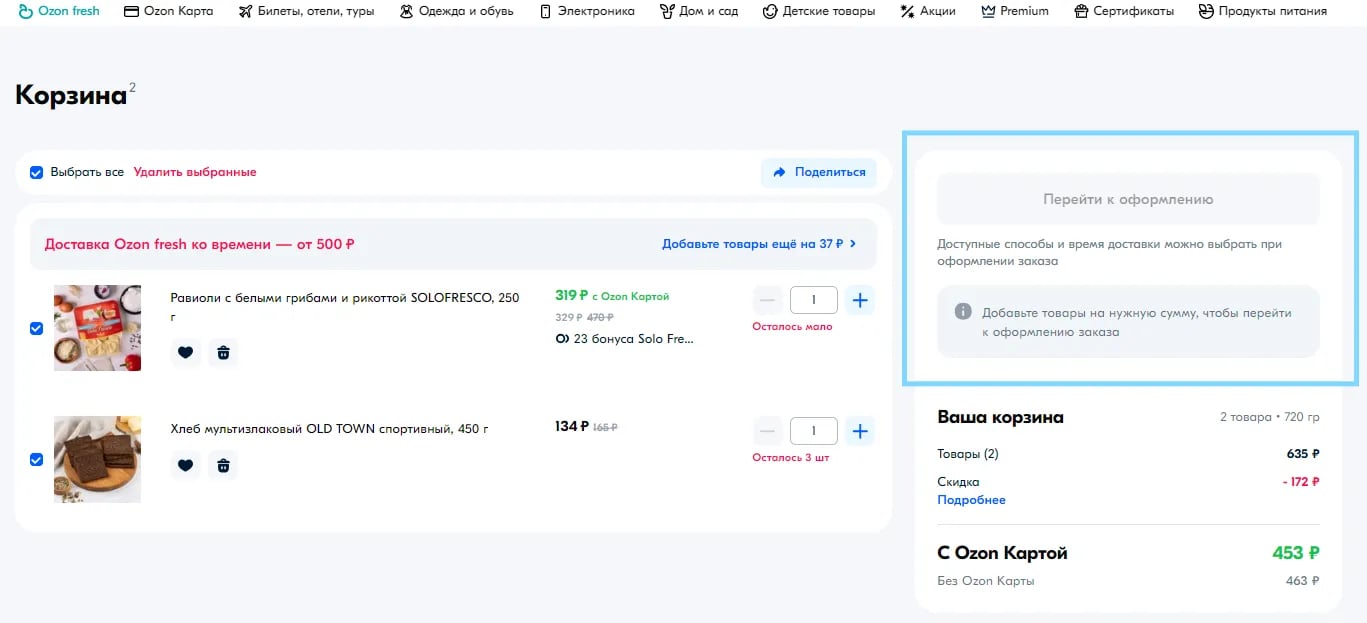Click the С Ozon Картой total 453 ₽
The image size is (1367, 623).
(x=1295, y=553)
